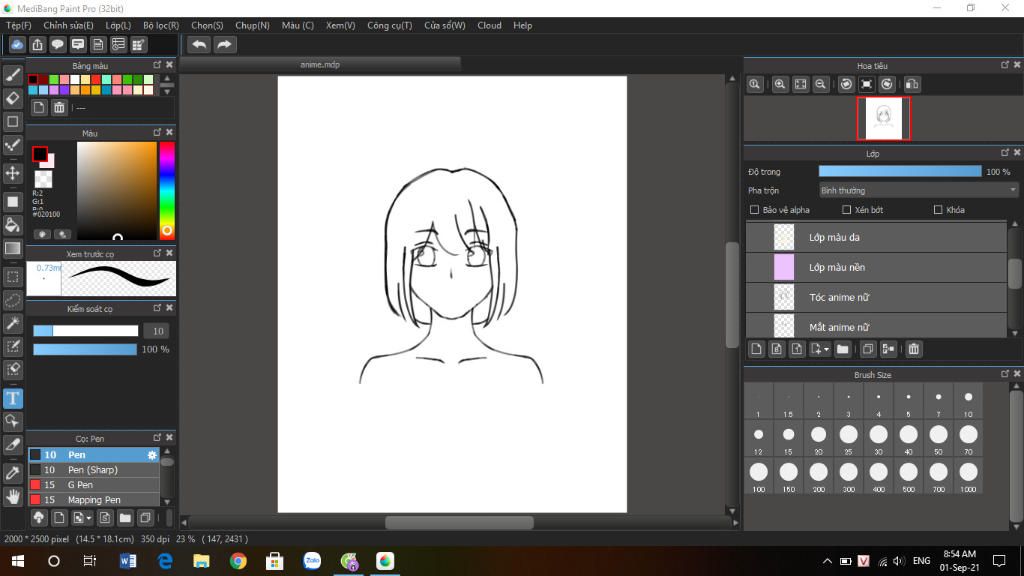Choose the Text tool

click(13, 398)
